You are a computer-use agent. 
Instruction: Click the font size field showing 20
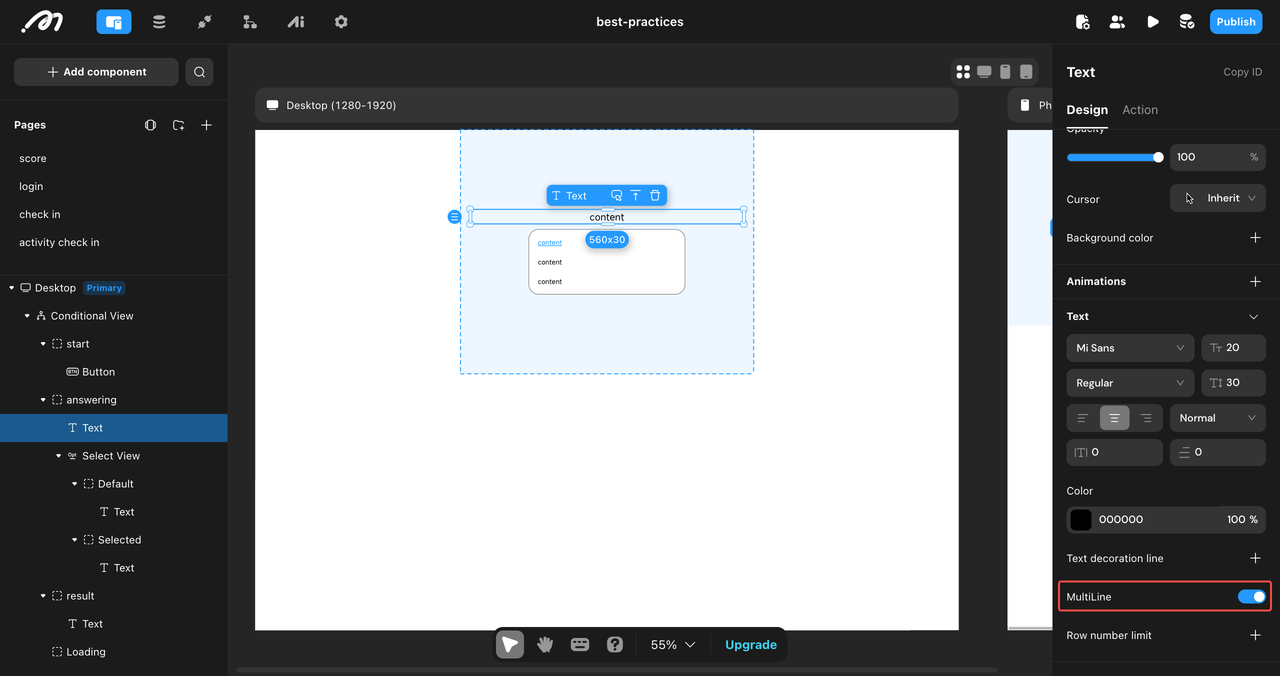[1233, 348]
